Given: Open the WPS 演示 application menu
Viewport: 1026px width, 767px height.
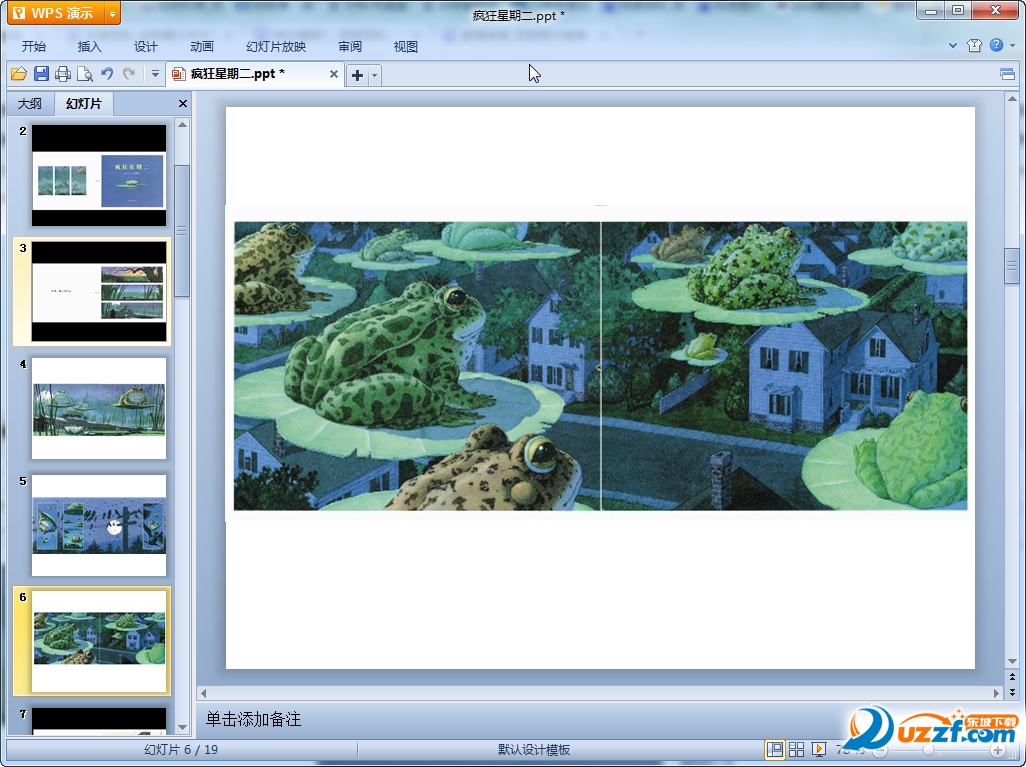Looking at the screenshot, I should pos(56,13).
